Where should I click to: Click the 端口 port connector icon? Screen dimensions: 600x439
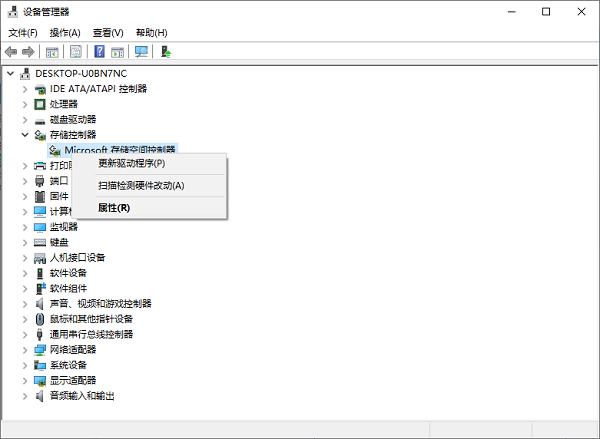coord(40,181)
